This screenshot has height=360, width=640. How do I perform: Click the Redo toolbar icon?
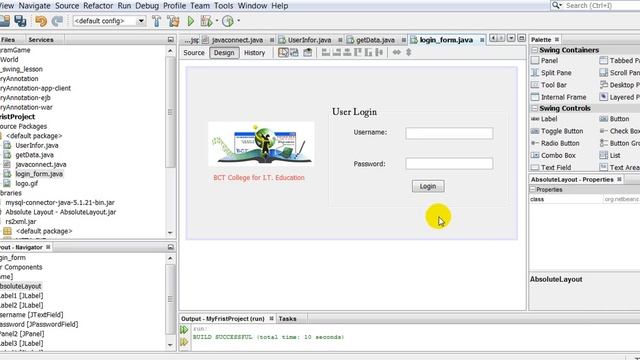click(x=57, y=21)
